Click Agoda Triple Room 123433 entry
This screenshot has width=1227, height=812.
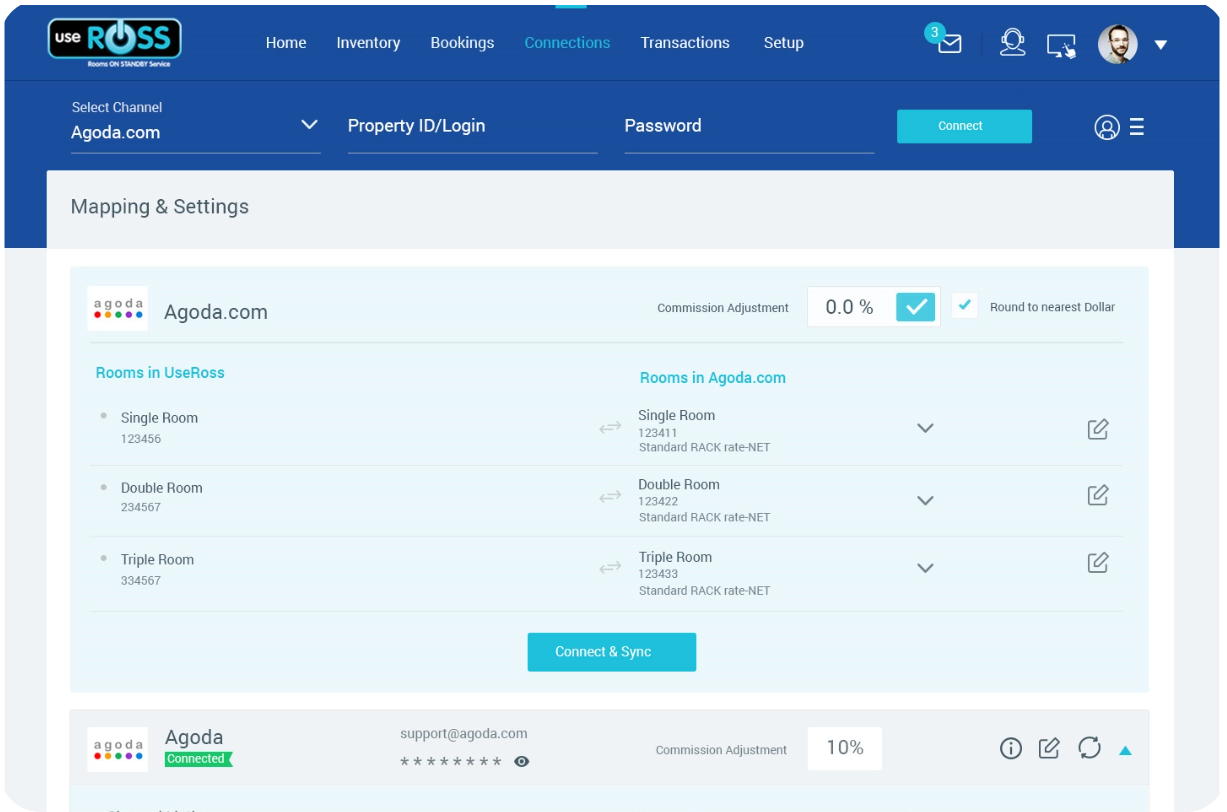pyautogui.click(x=704, y=573)
